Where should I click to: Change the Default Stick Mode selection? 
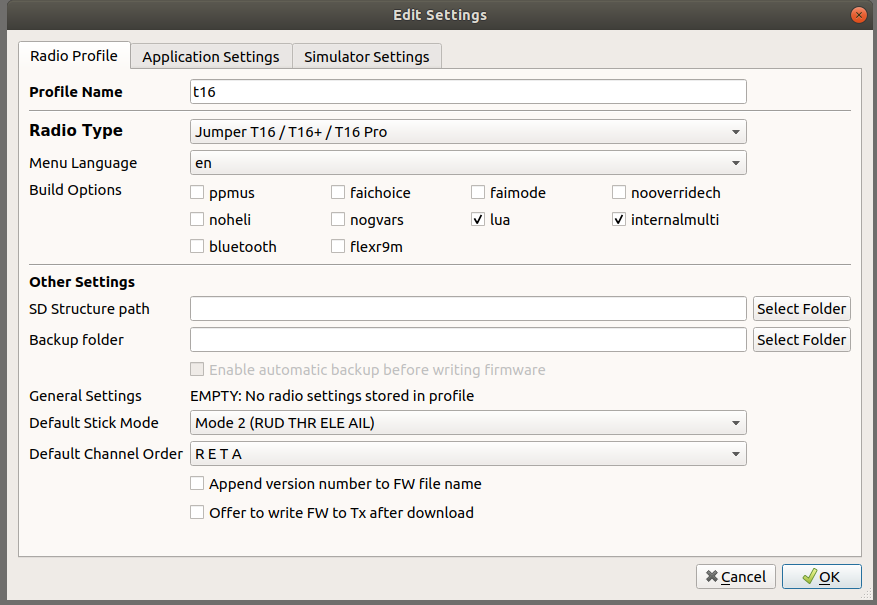[467, 422]
